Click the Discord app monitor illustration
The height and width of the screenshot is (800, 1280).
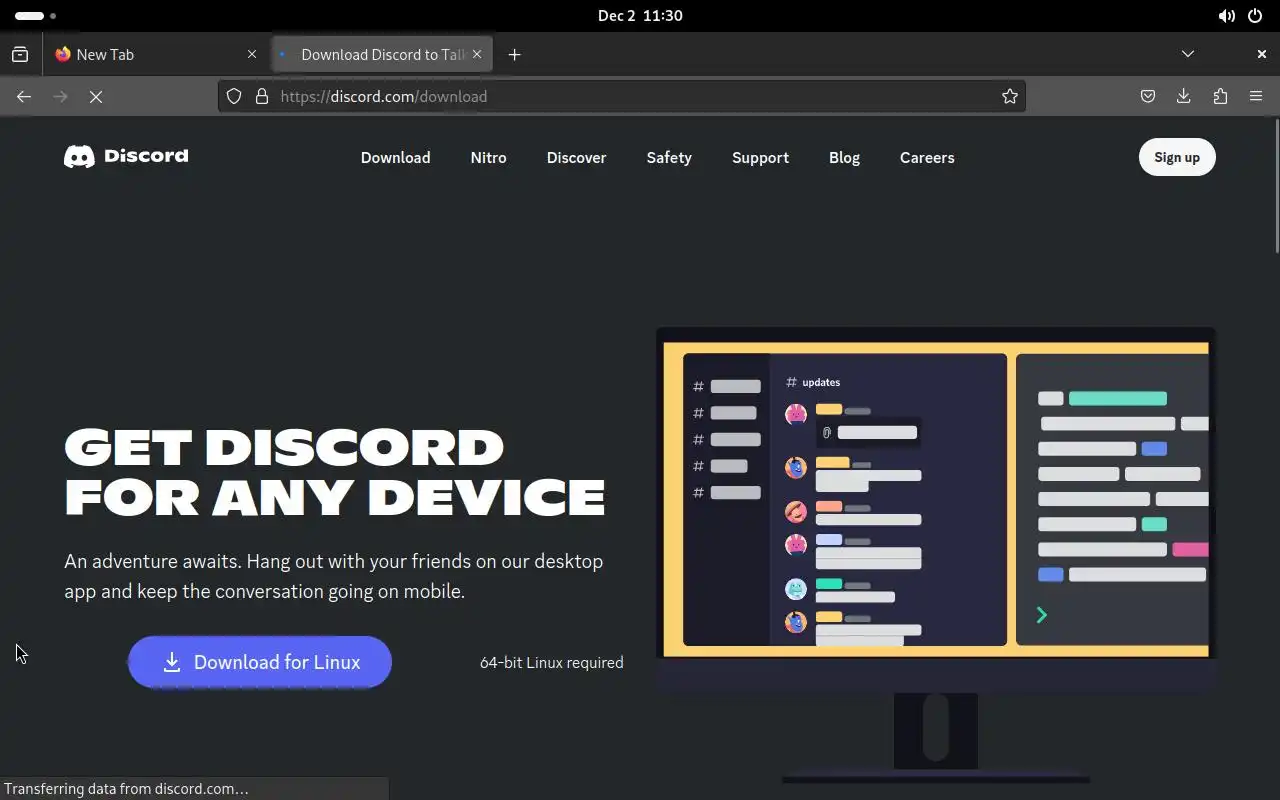click(x=936, y=555)
